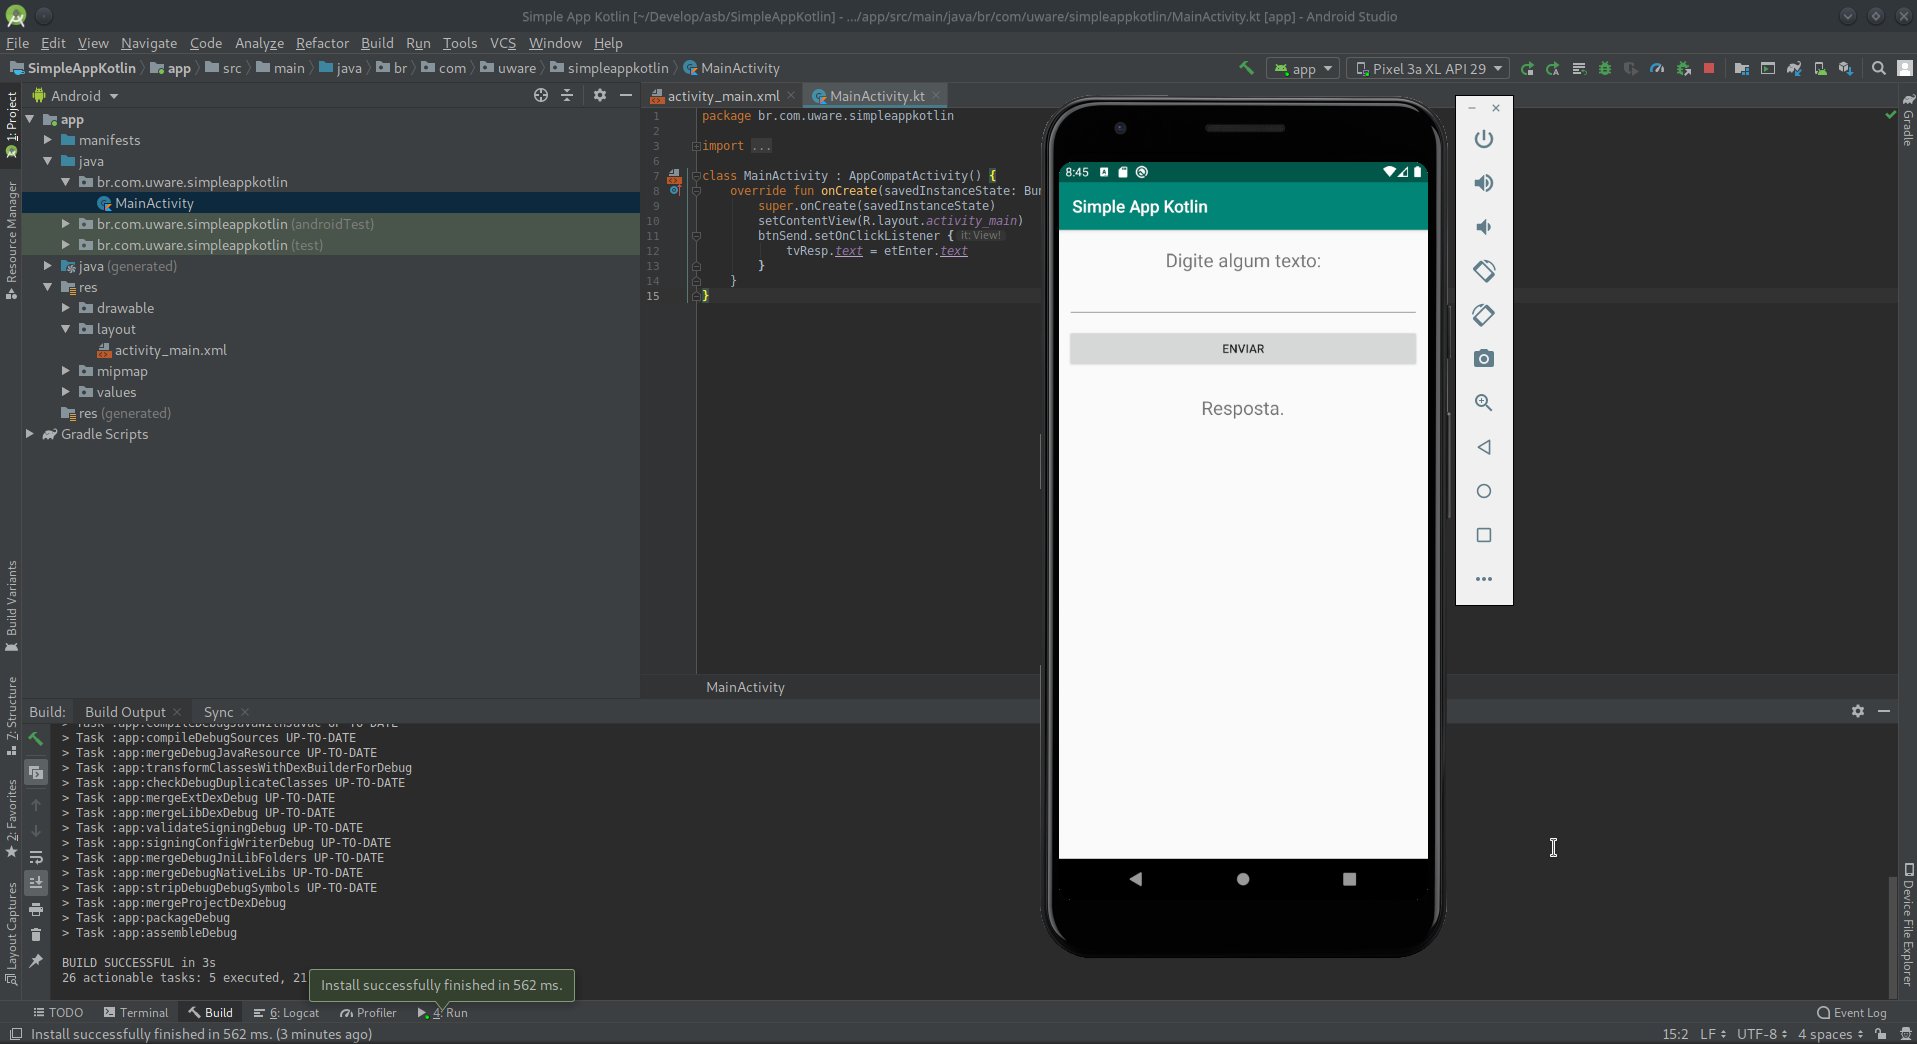Click the Make Project hammer icon

click(1246, 68)
